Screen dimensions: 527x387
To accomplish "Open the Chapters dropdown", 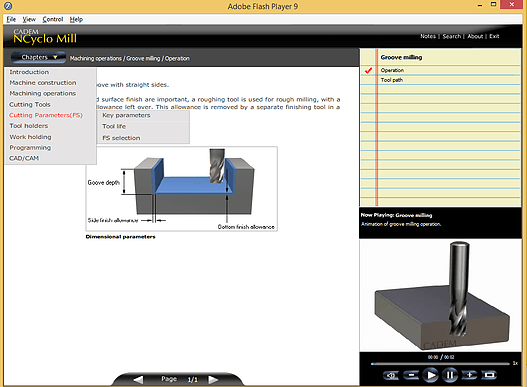I will 38,57.
